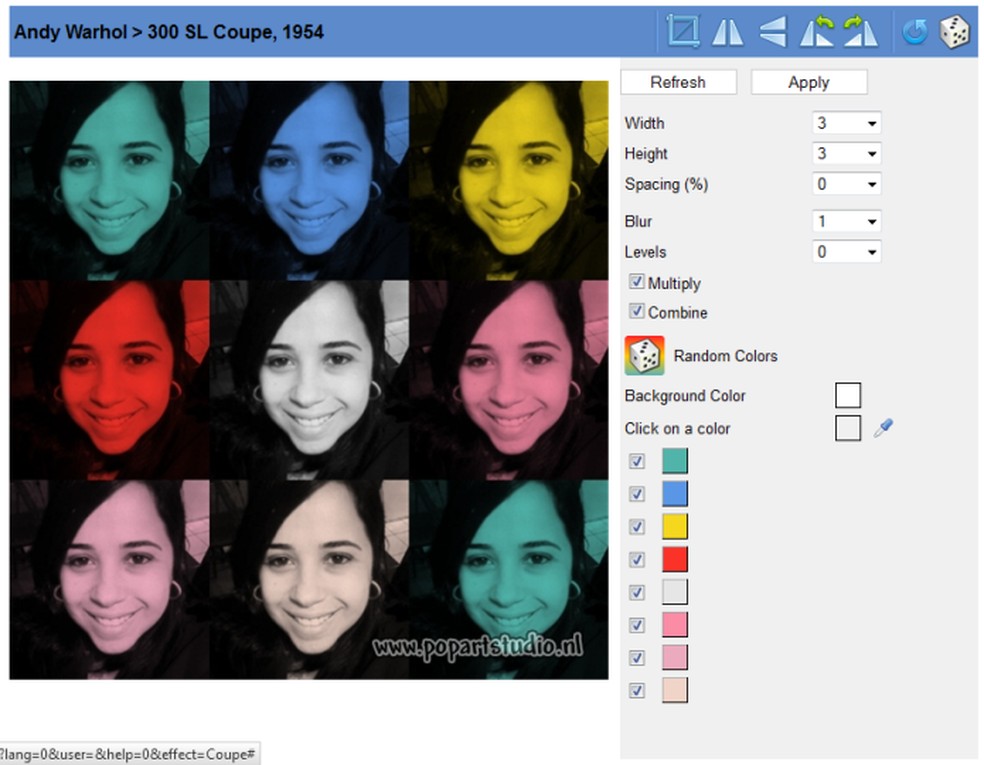
Task: Rotate the image clockwise
Action: click(862, 31)
